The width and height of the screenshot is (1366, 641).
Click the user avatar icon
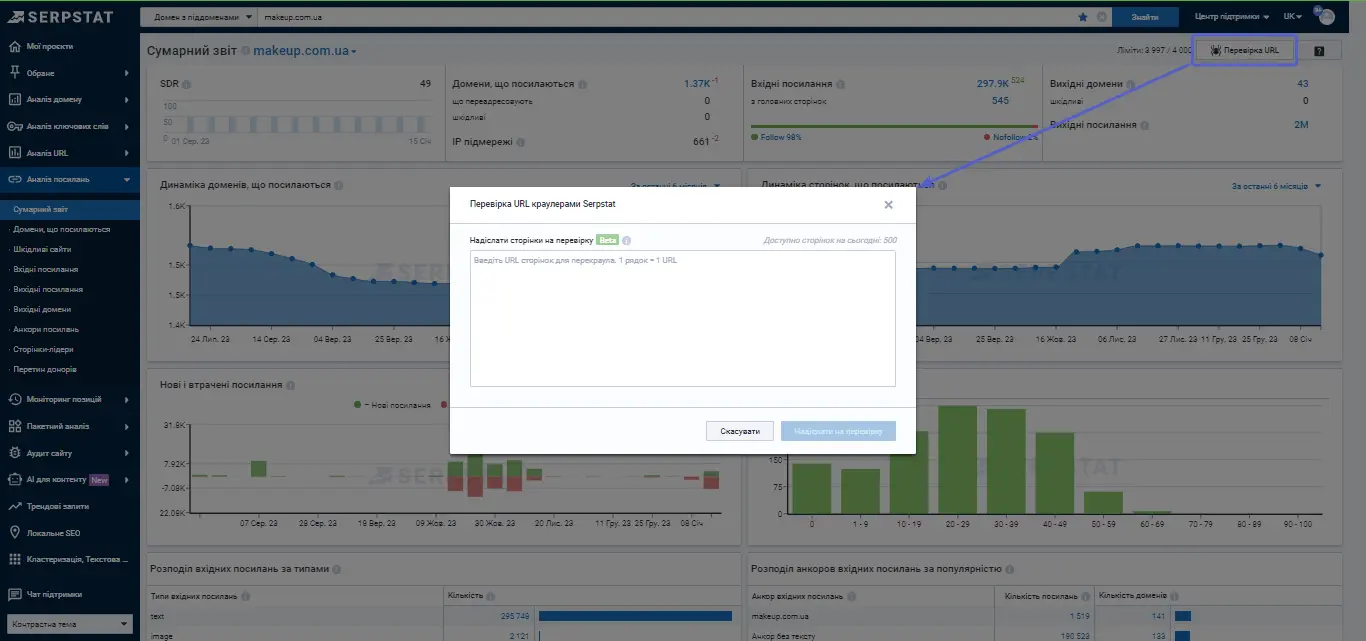coord(1326,17)
